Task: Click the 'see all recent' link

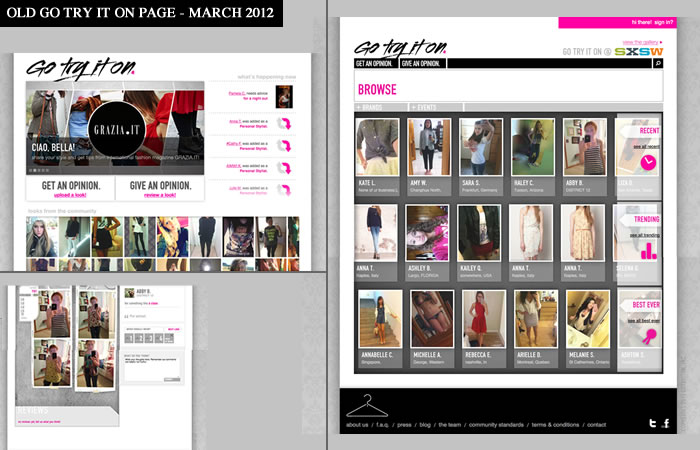Action: [x=646, y=147]
